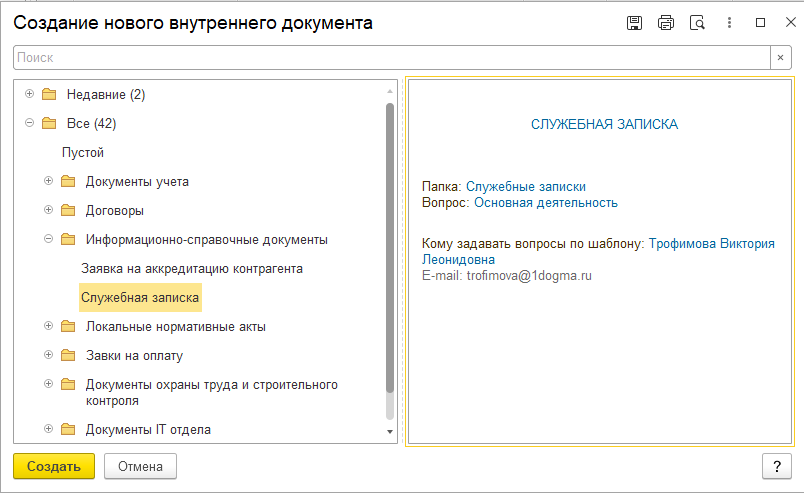
Task: Open the Служебные записки folder link
Action: (525, 186)
